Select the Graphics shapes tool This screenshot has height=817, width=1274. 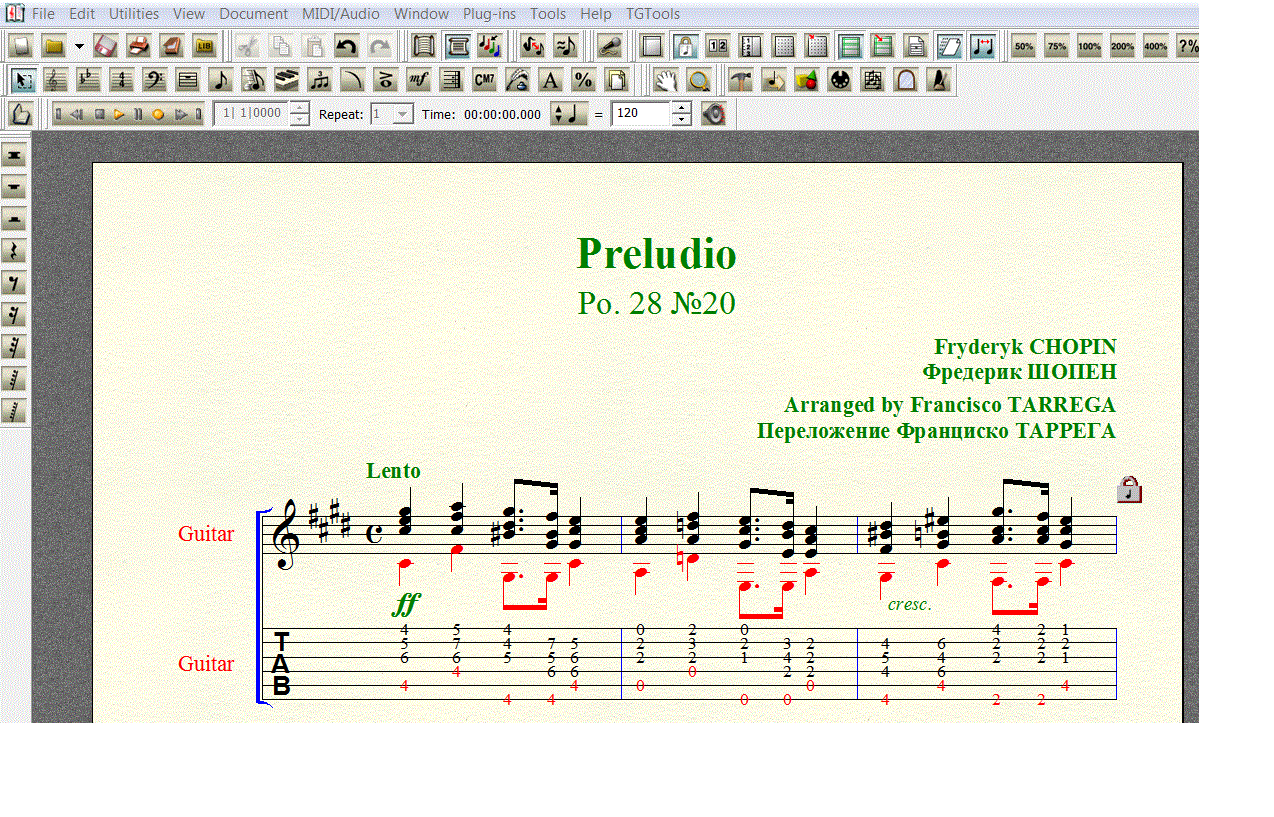coord(806,80)
